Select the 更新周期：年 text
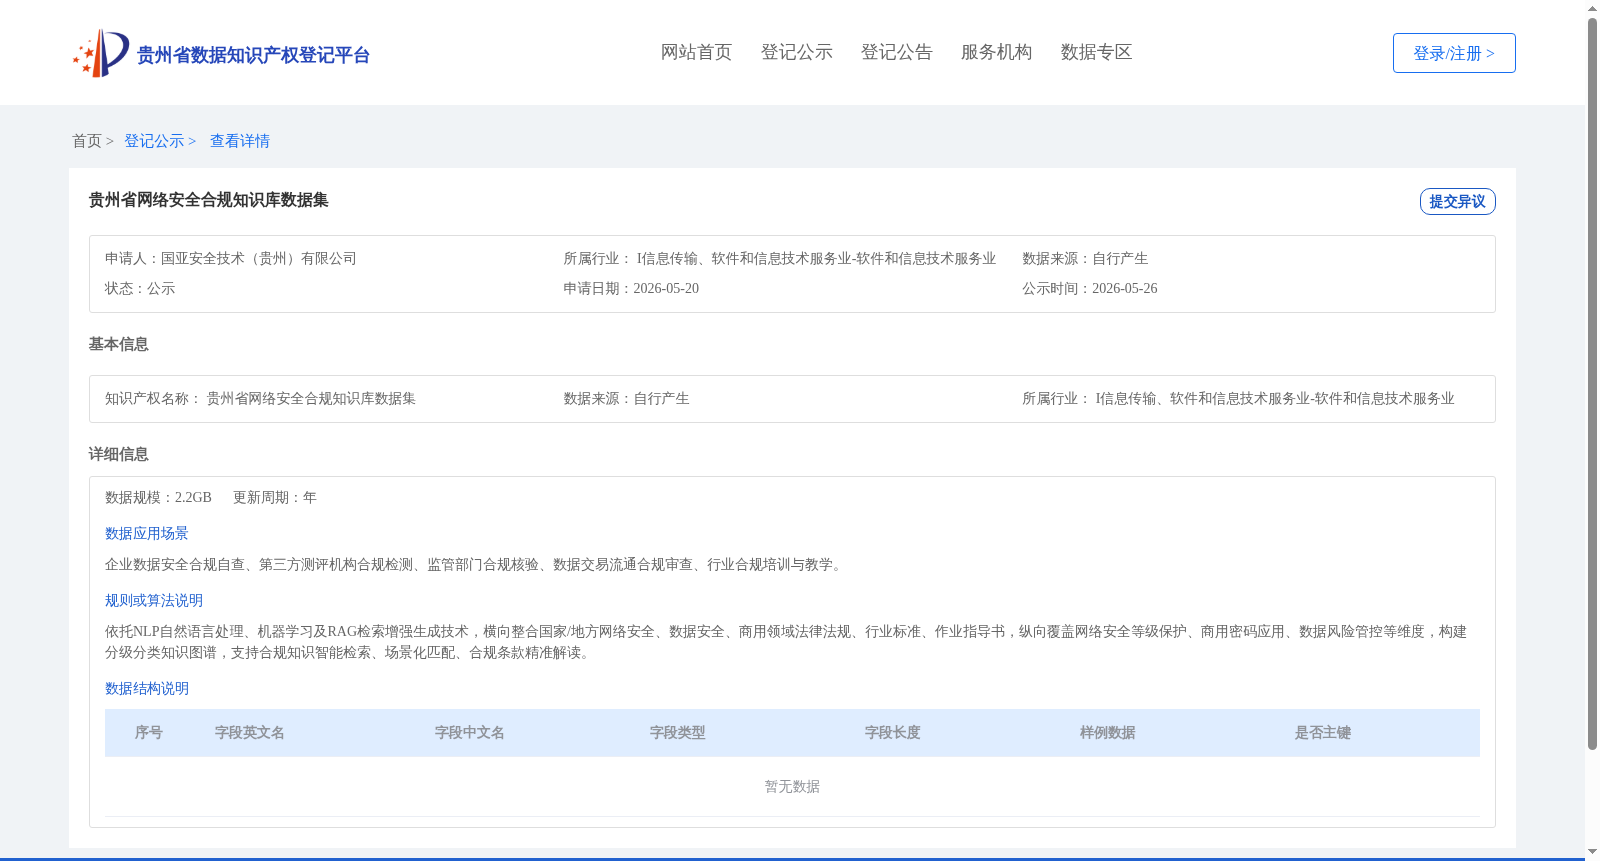 pyautogui.click(x=275, y=497)
